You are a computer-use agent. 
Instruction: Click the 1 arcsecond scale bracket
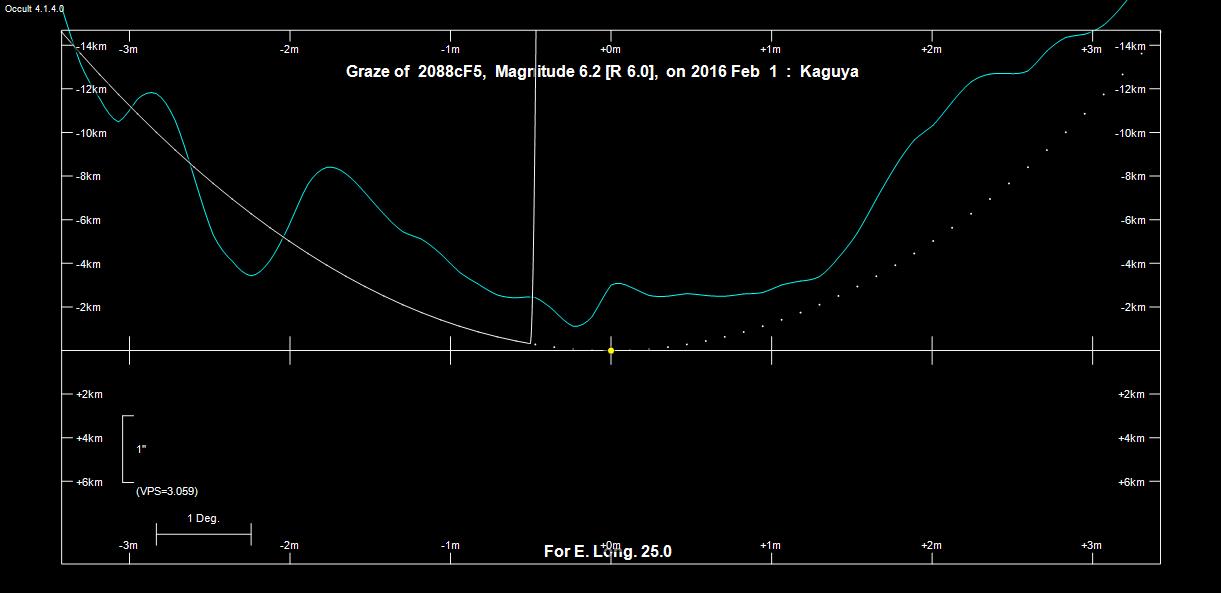point(128,449)
